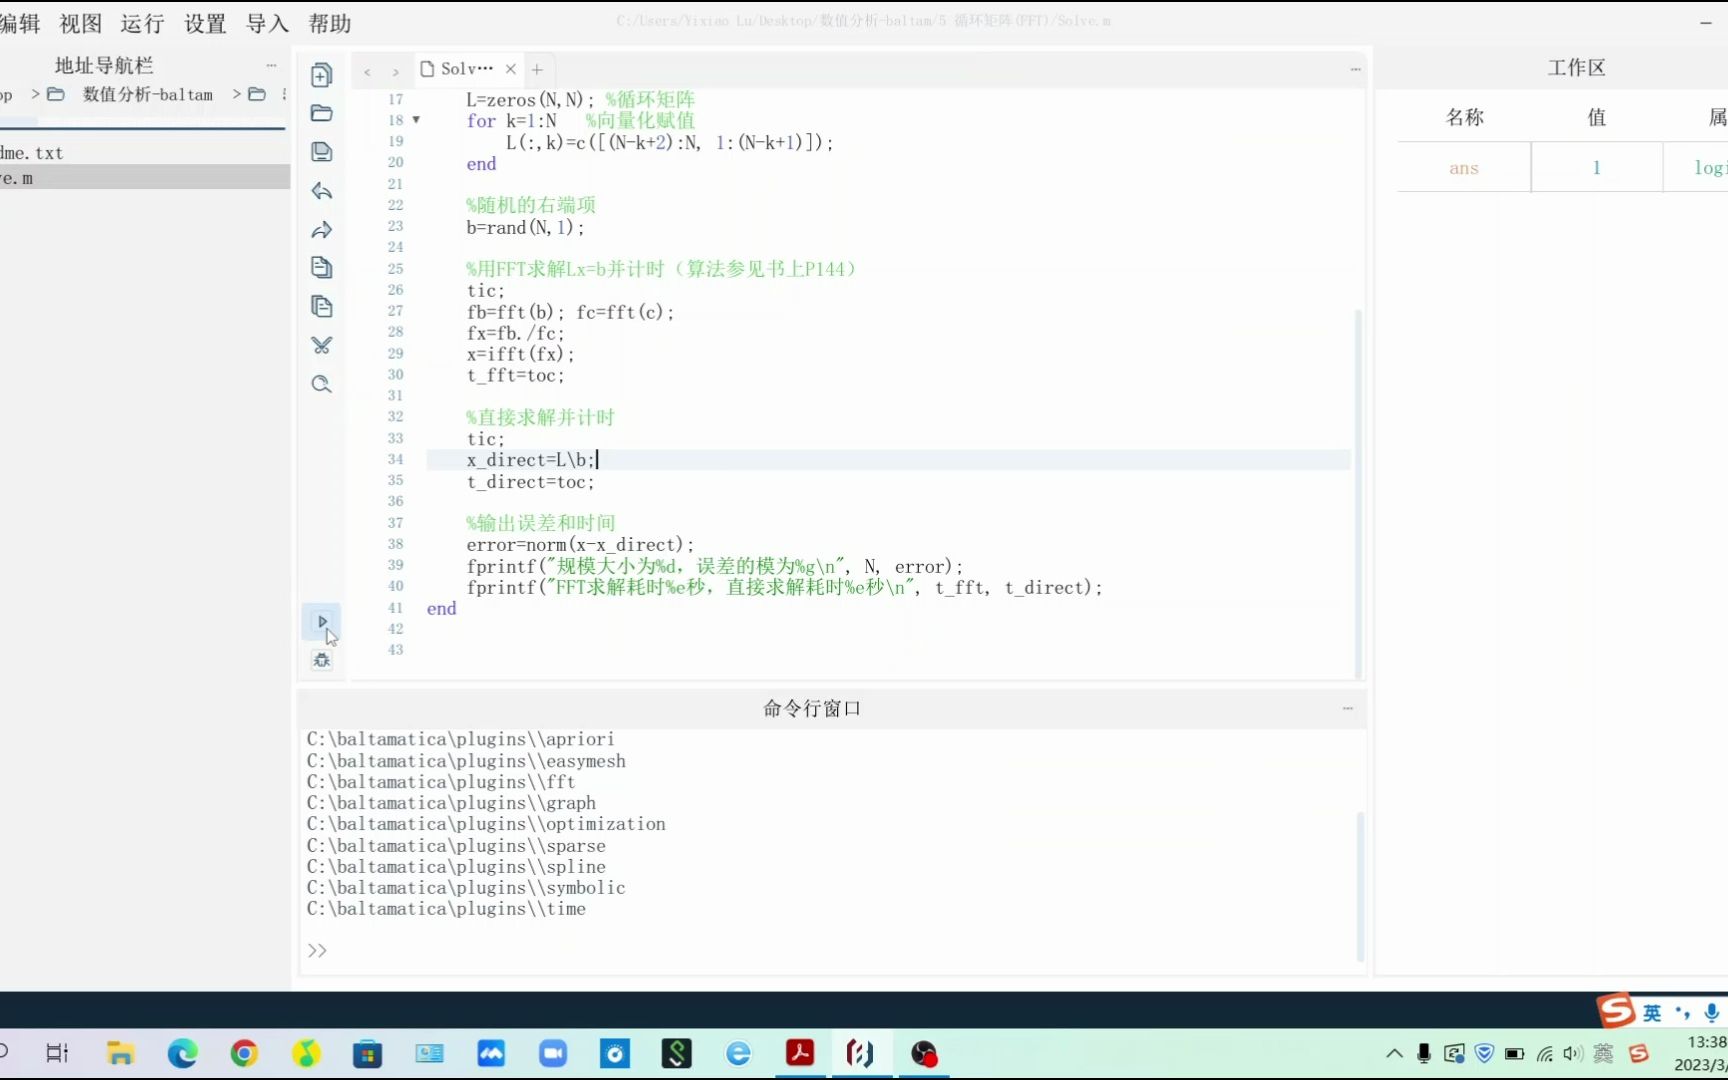Open the 编辑 menu
Image resolution: width=1728 pixels, height=1080 pixels.
click(20, 24)
